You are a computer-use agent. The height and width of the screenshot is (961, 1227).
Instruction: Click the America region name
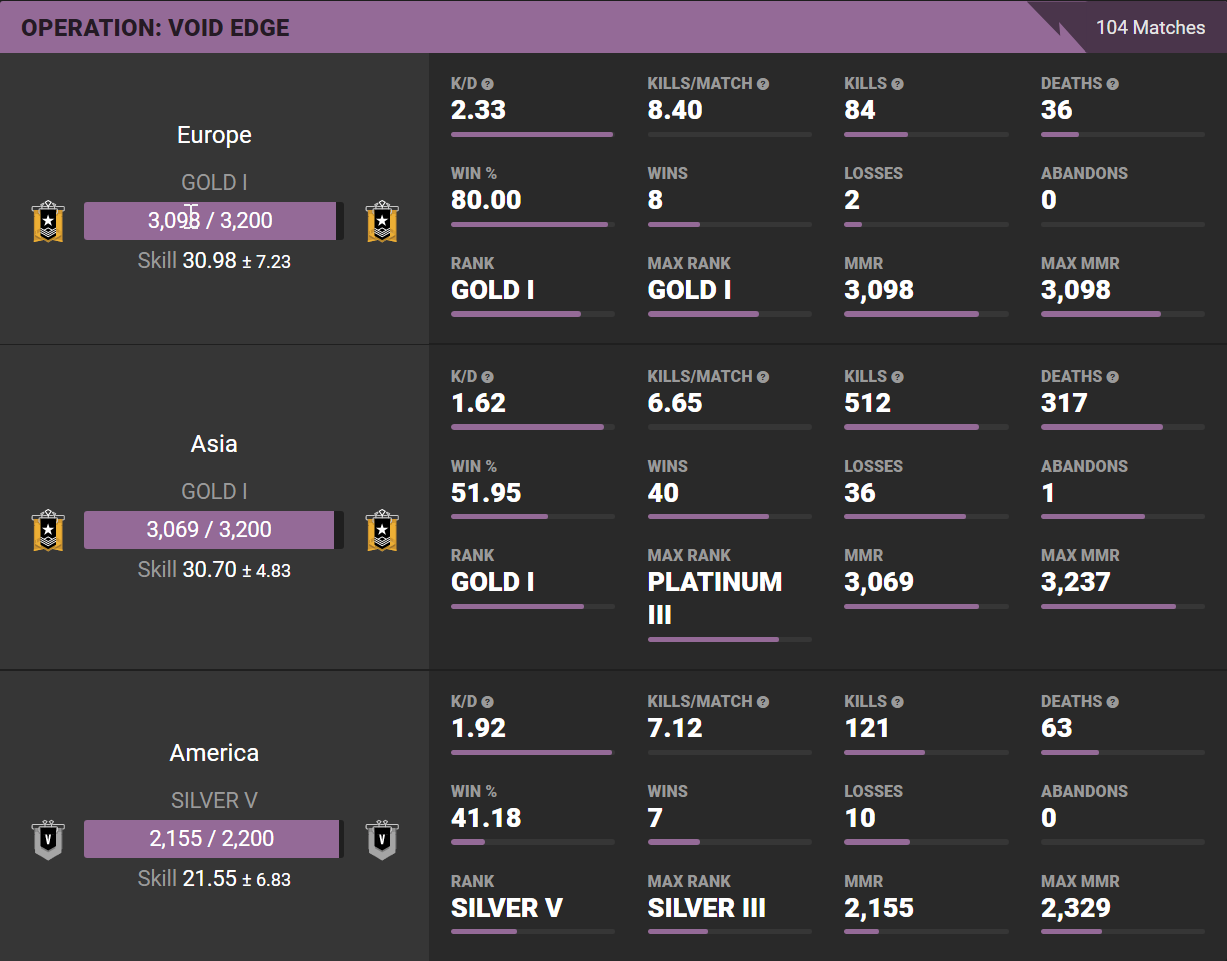click(214, 753)
